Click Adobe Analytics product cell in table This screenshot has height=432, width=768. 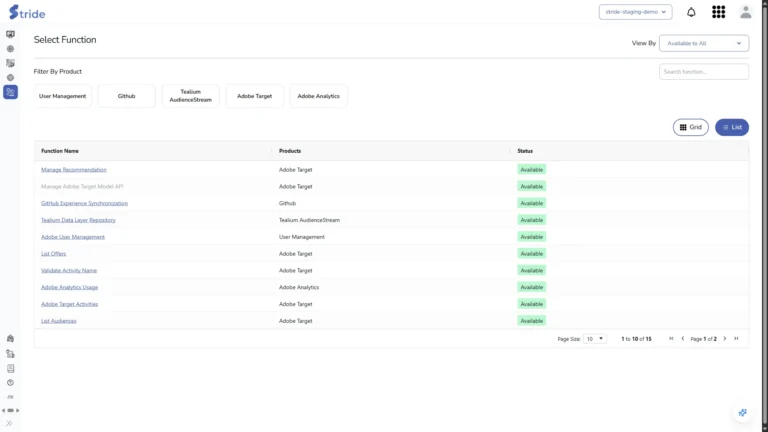(x=299, y=288)
